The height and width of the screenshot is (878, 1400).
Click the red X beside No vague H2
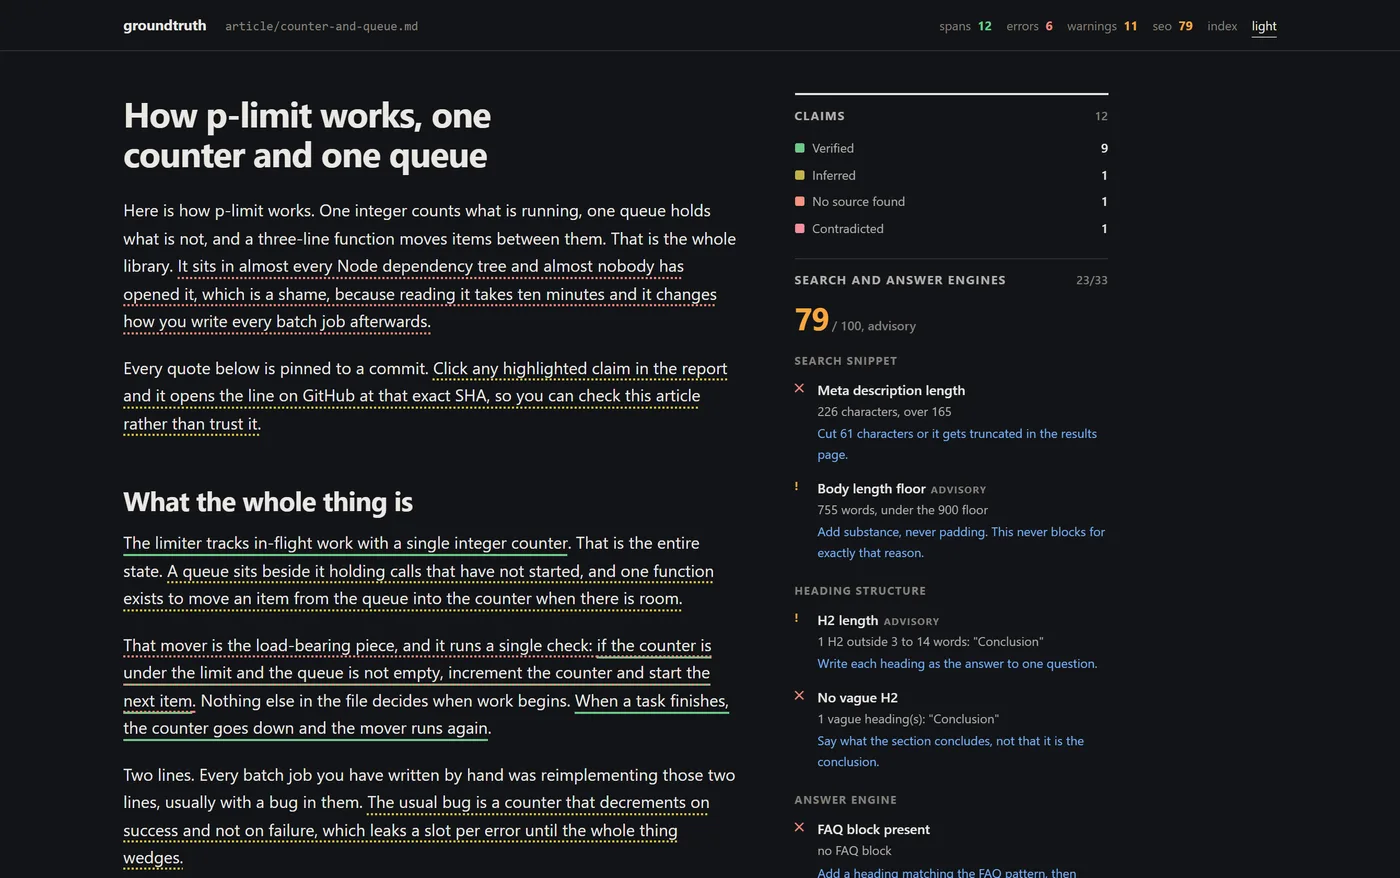pos(799,695)
